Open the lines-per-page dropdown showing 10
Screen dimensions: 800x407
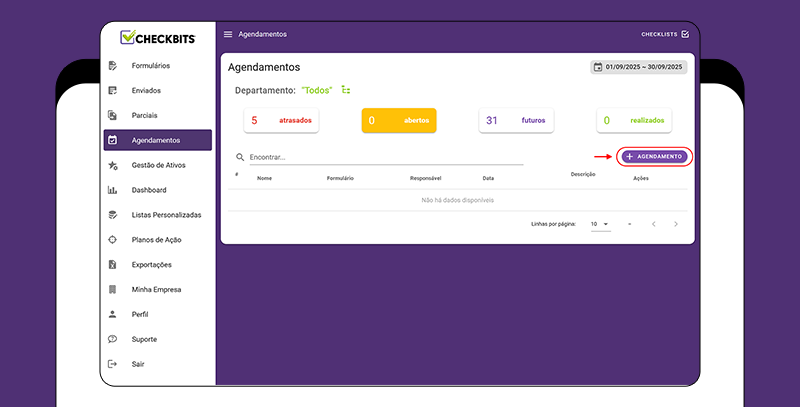coord(601,224)
